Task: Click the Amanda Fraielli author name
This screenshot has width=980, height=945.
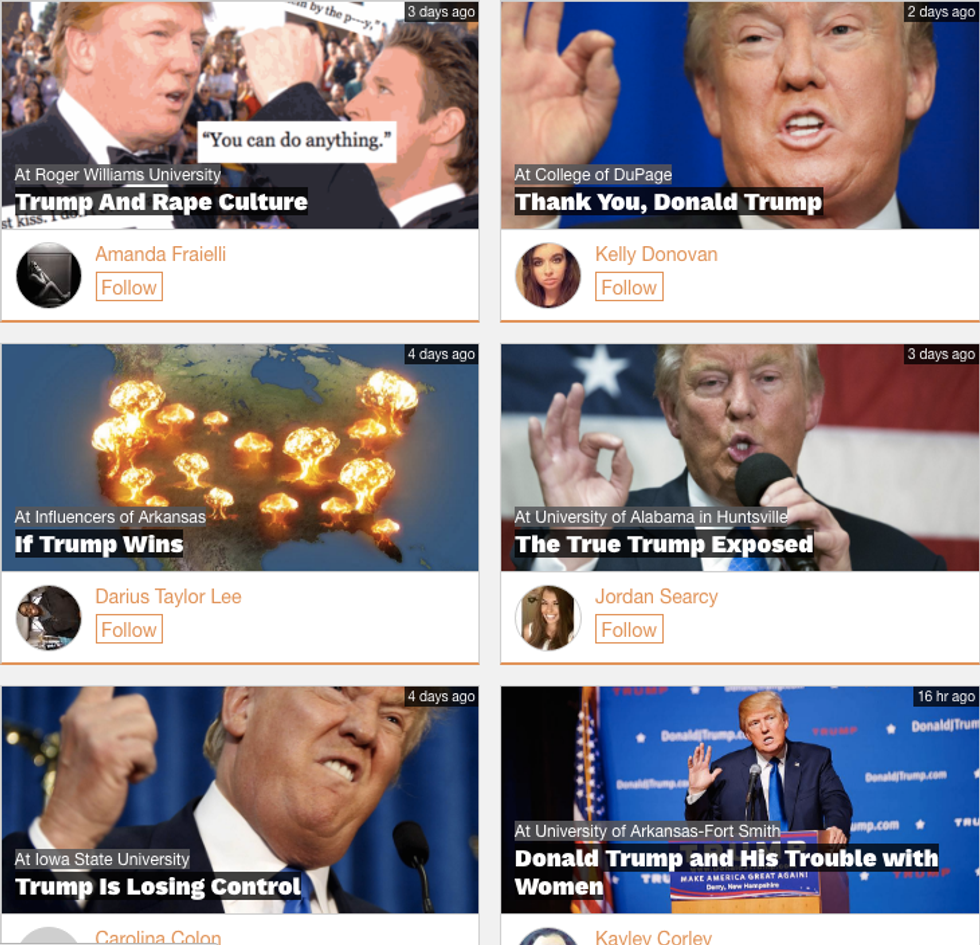Action: coord(161,254)
